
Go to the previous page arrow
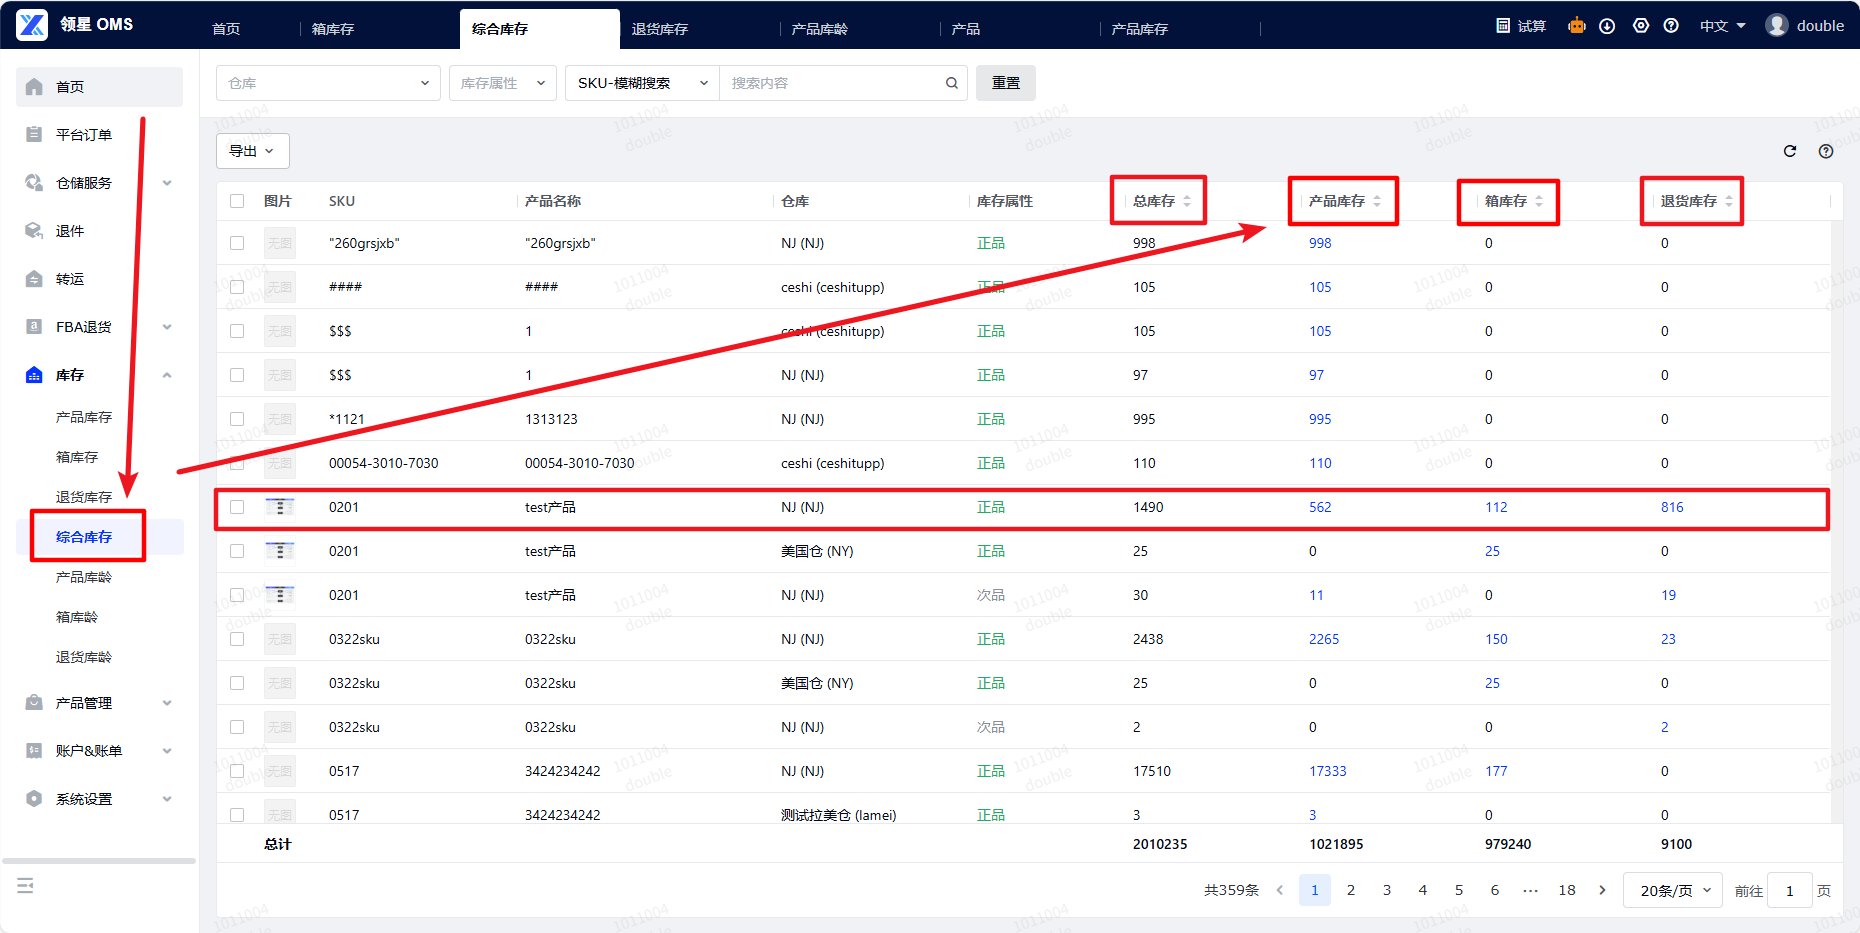click(x=1280, y=890)
